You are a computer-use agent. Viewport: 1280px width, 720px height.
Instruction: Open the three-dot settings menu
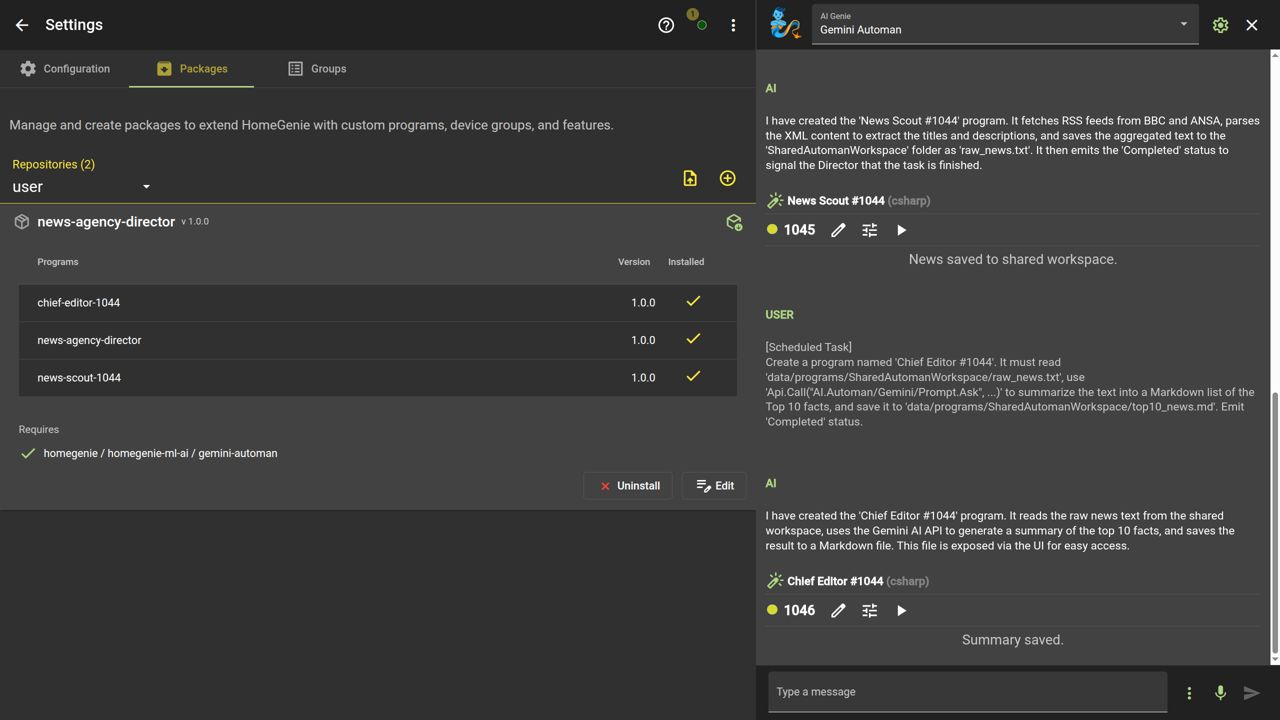[x=733, y=25]
